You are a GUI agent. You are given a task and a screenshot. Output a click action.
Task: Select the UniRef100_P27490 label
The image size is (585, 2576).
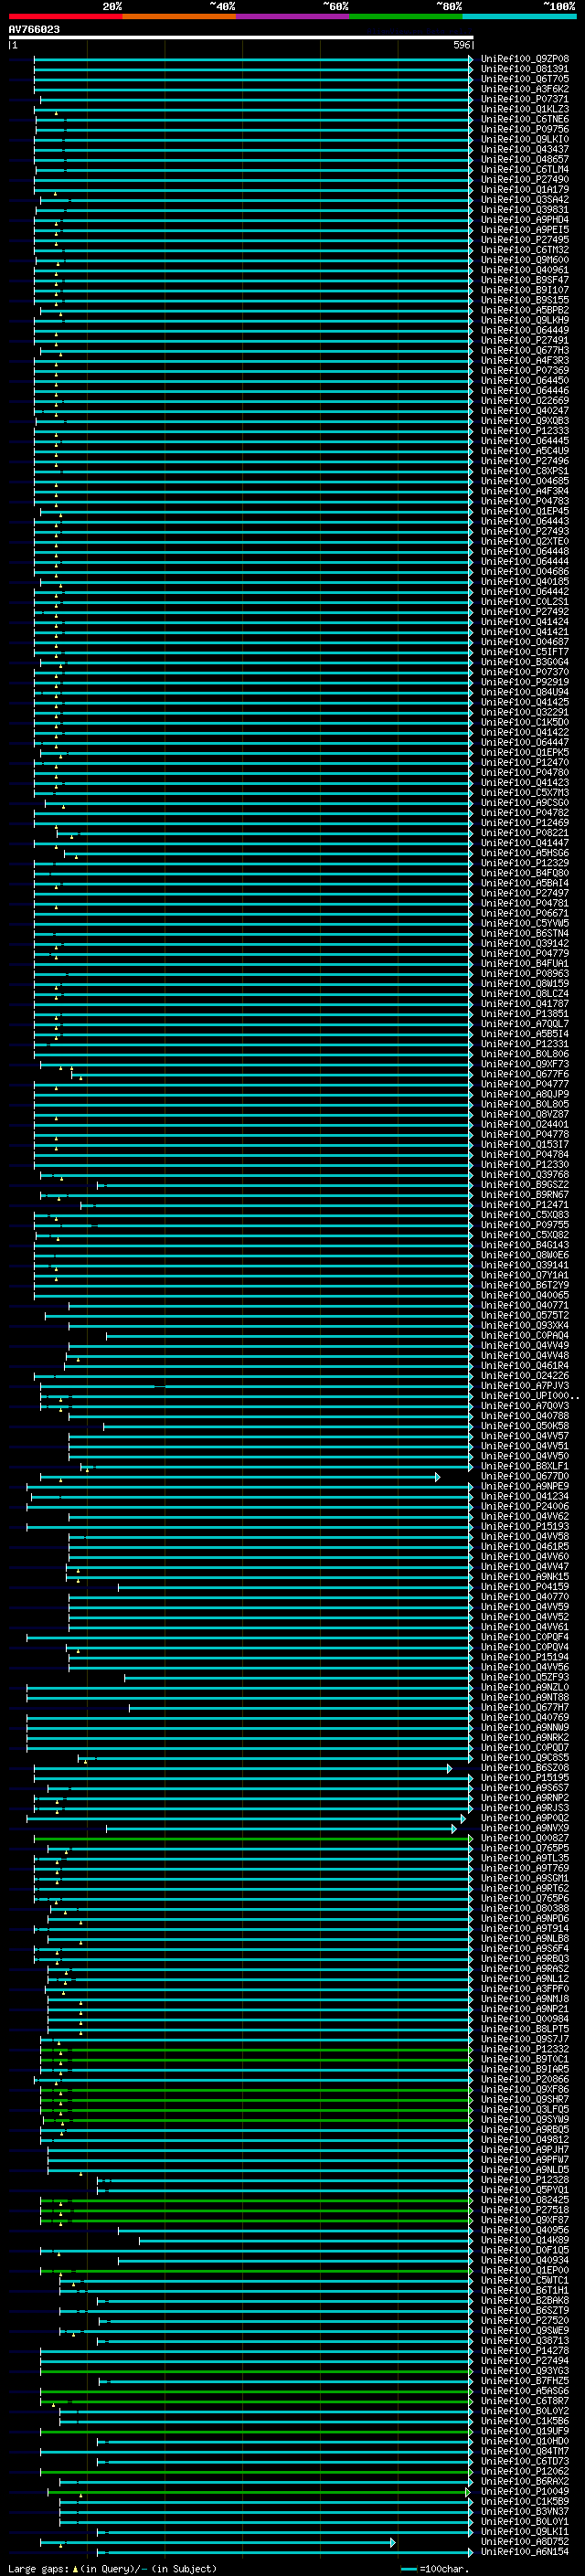pos(525,179)
